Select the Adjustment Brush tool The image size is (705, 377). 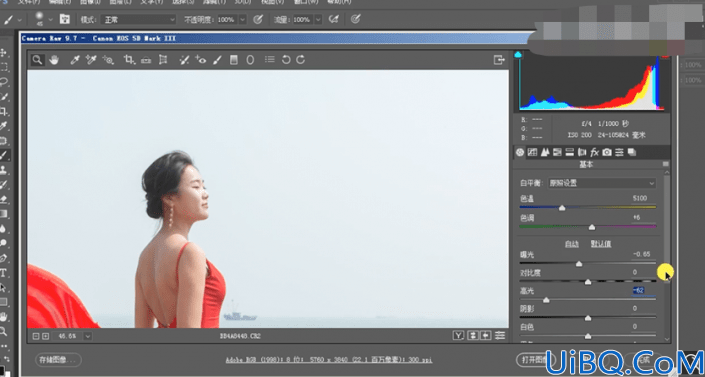217,60
